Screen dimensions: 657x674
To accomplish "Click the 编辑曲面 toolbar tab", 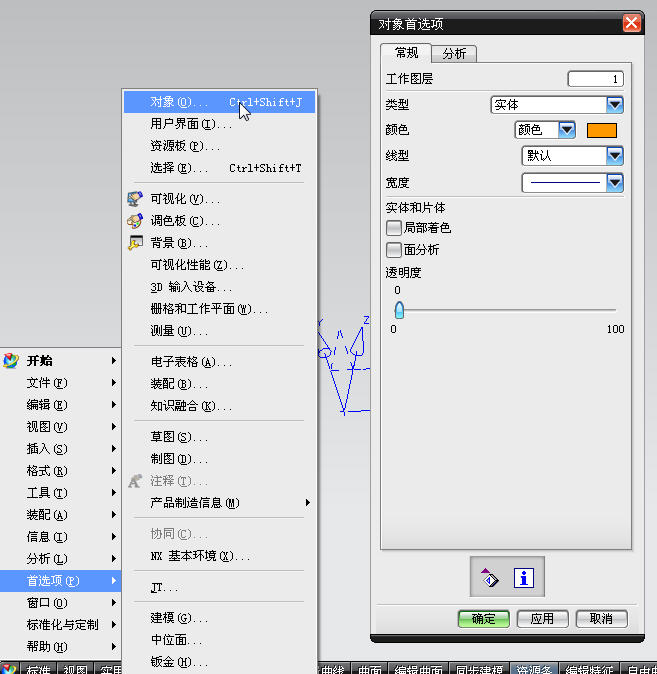I will click(x=418, y=669).
